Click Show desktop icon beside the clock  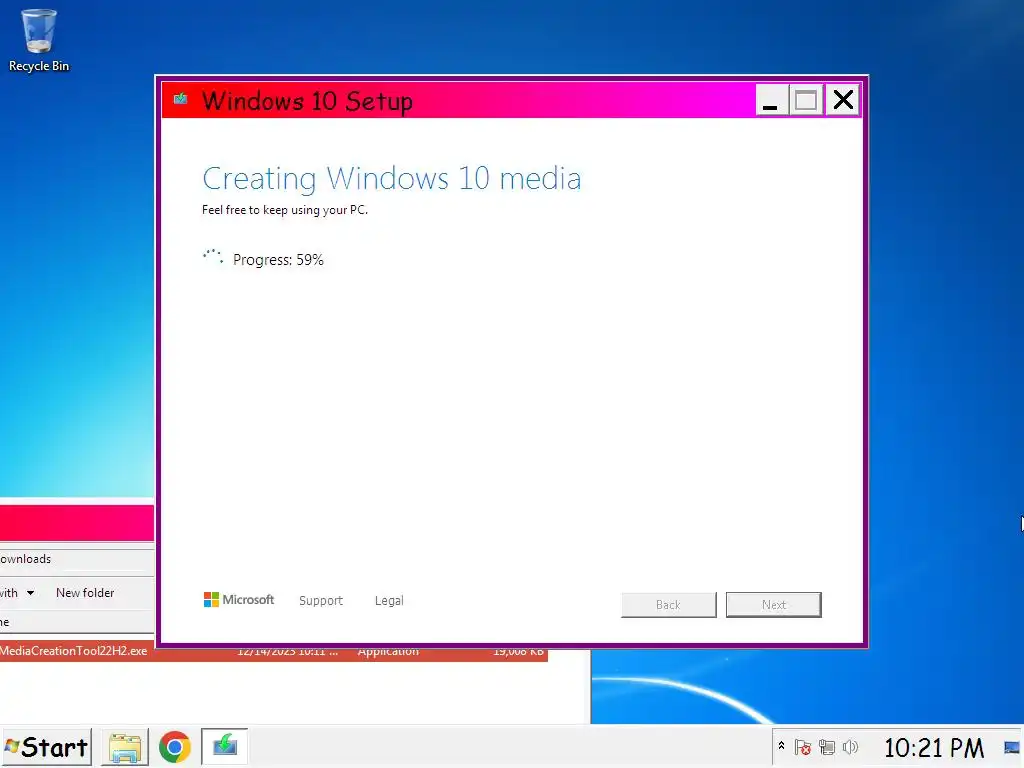coord(1012,747)
